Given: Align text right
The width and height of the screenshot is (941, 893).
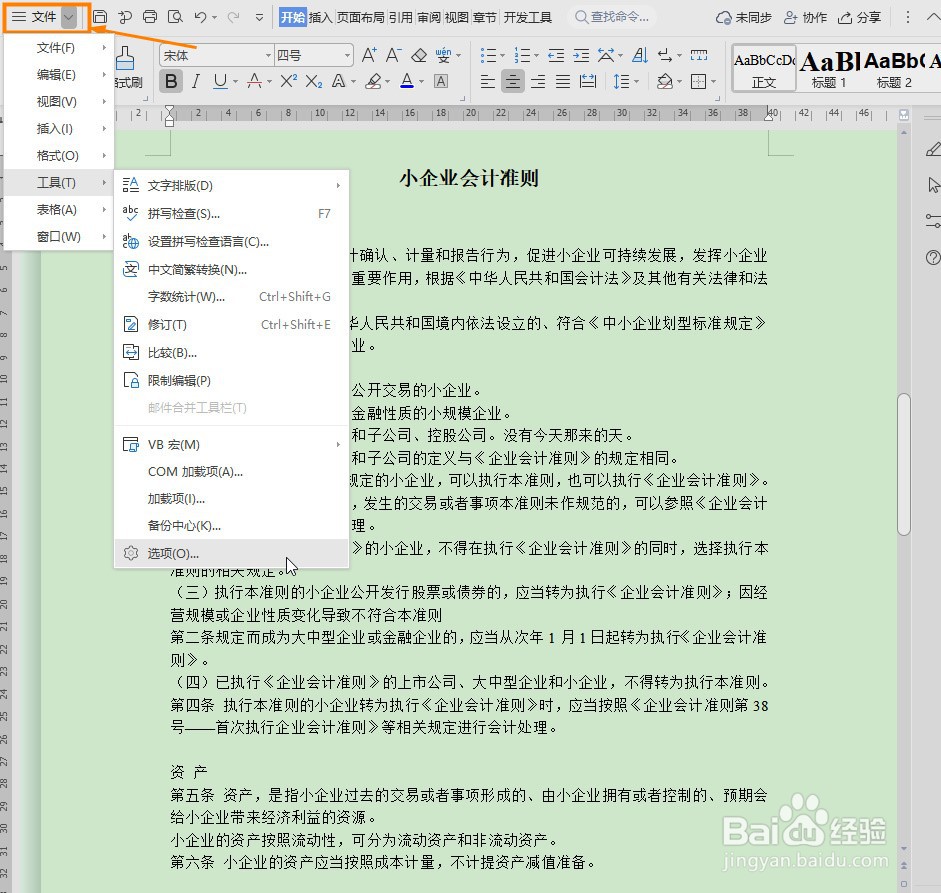Looking at the screenshot, I should 538,82.
